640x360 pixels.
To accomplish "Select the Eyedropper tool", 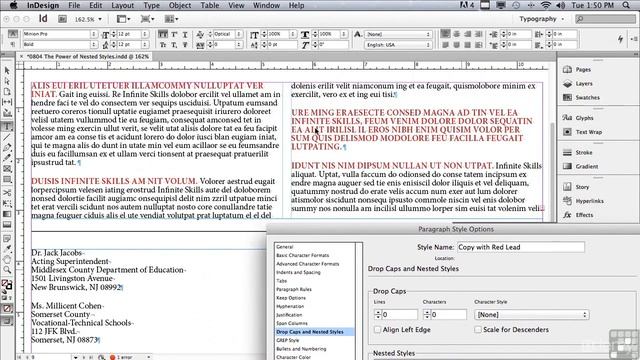I will [7, 249].
